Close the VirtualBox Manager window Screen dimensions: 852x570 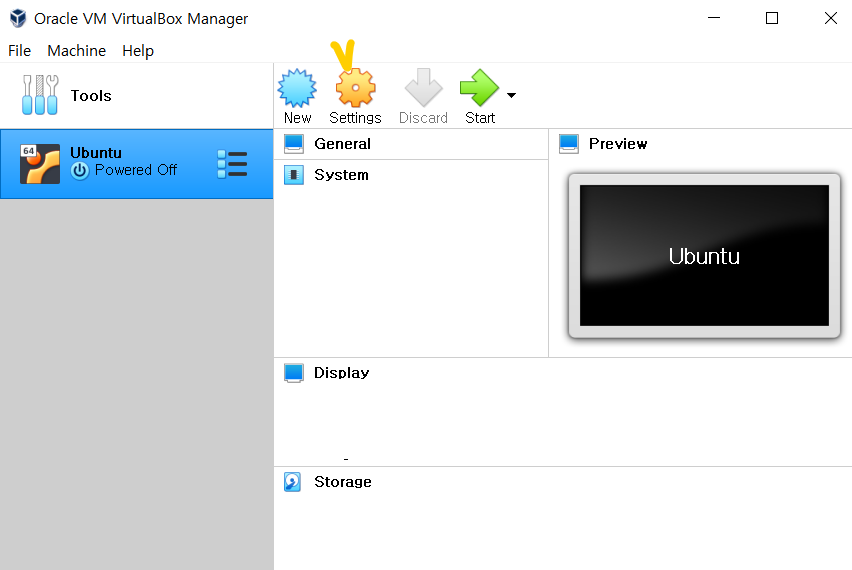tap(831, 18)
